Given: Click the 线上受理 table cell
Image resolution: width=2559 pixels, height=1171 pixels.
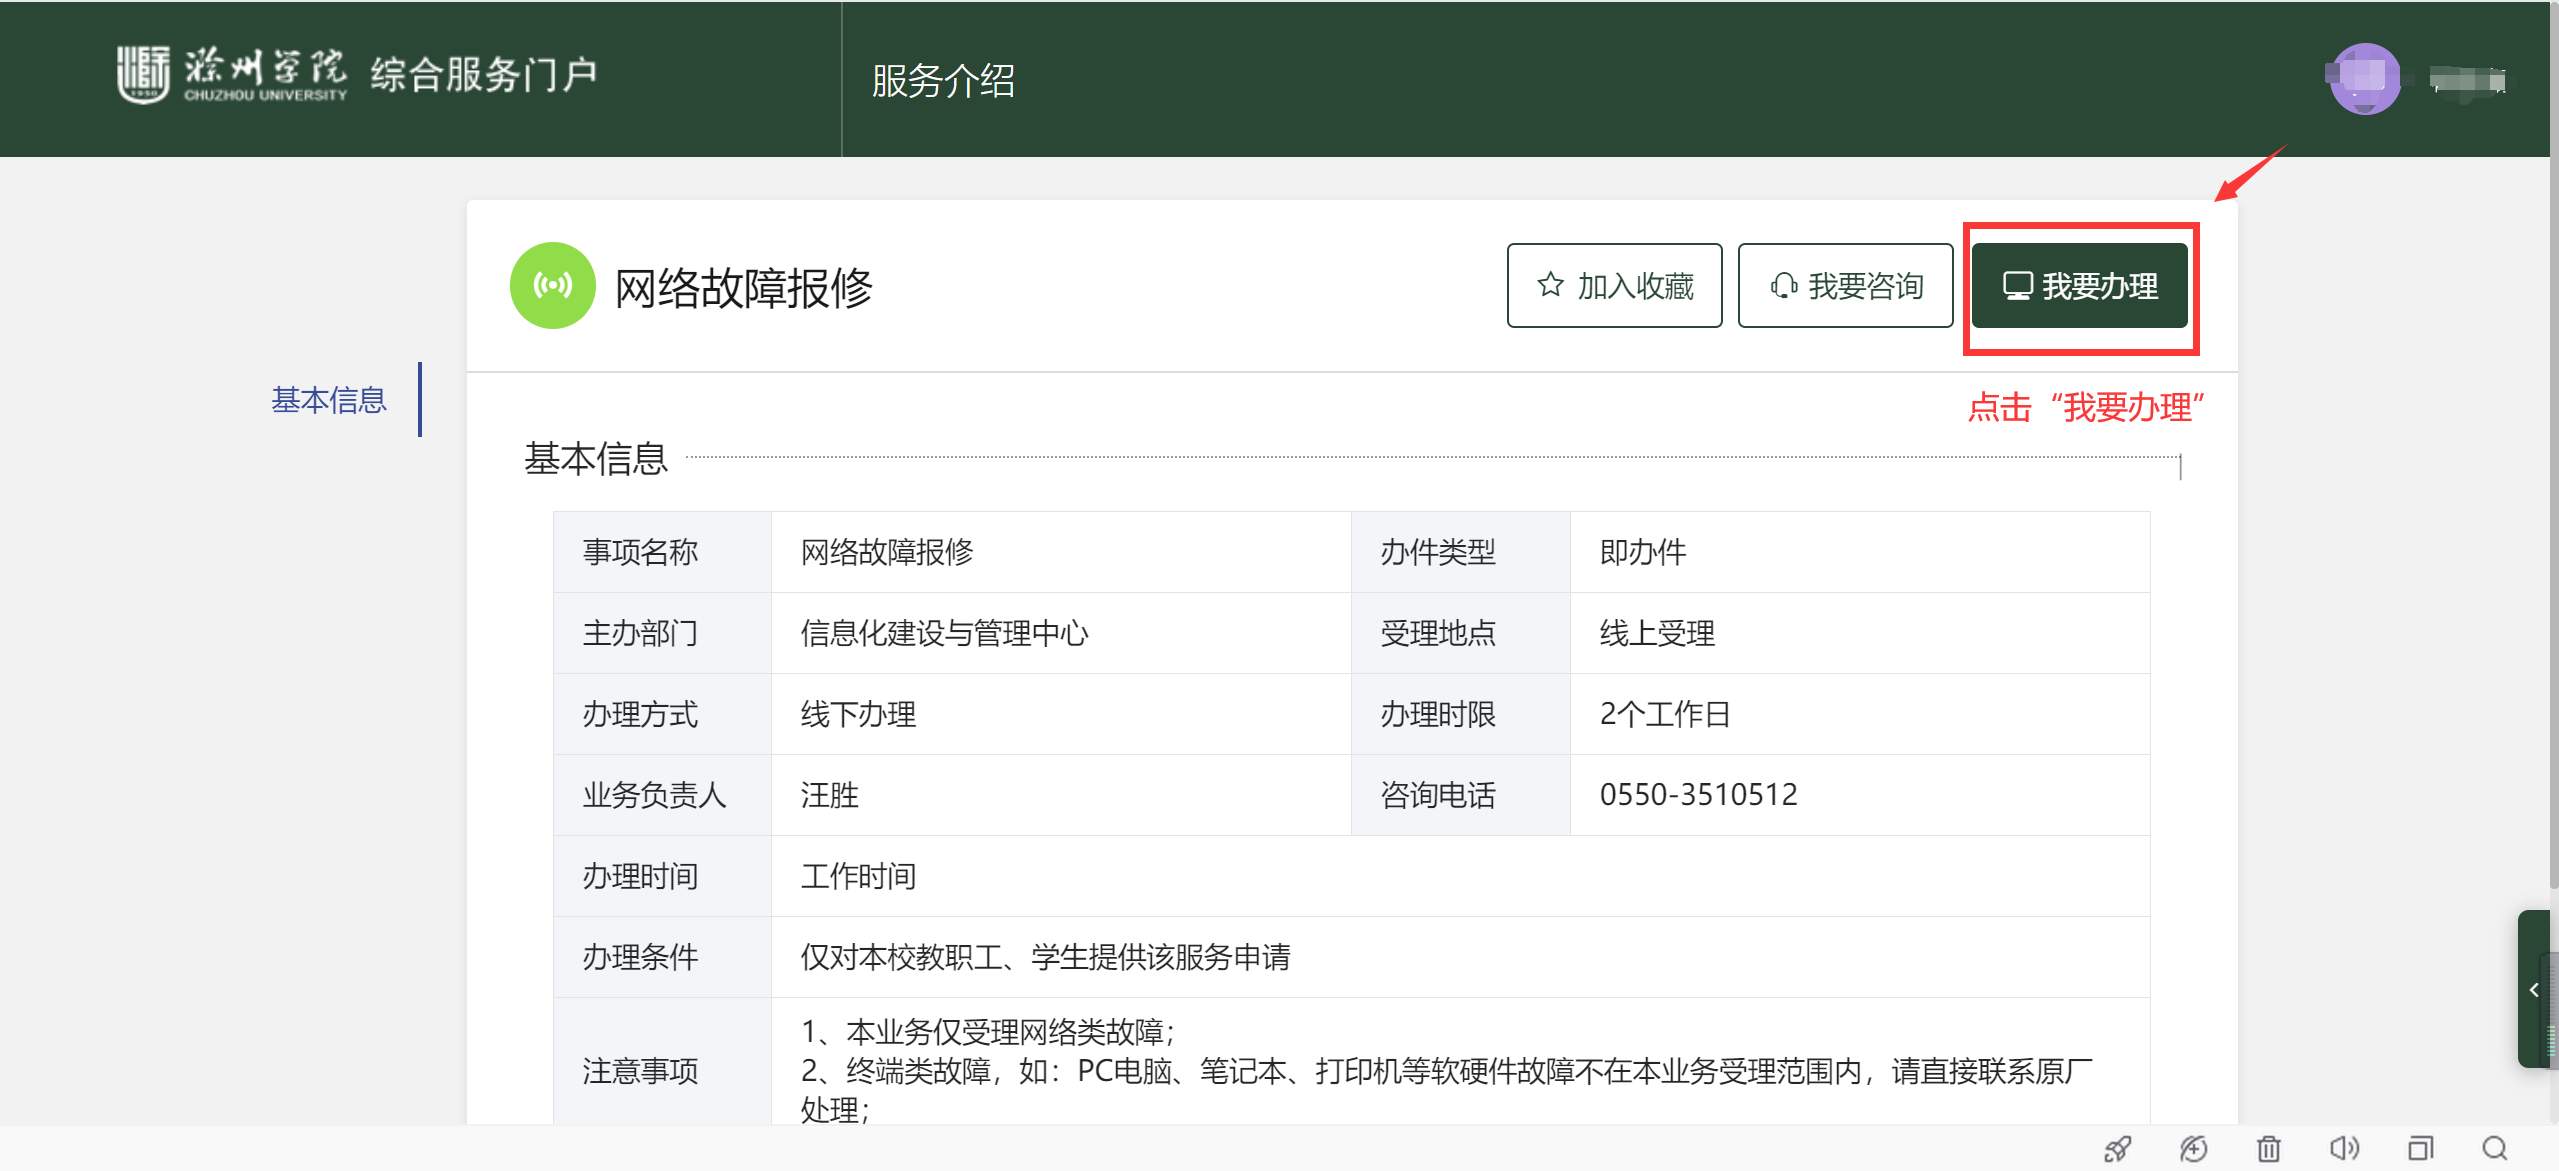Looking at the screenshot, I should [1860, 633].
